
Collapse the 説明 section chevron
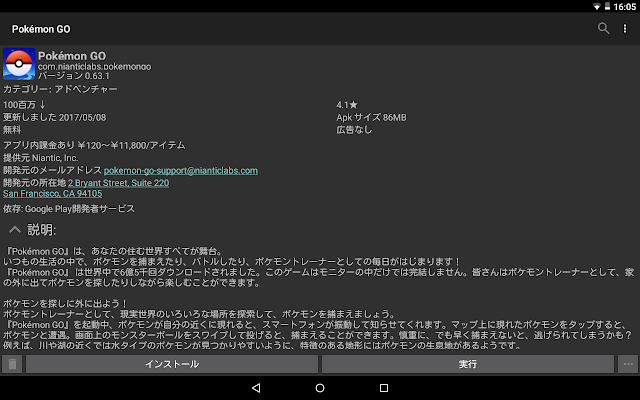pos(15,230)
